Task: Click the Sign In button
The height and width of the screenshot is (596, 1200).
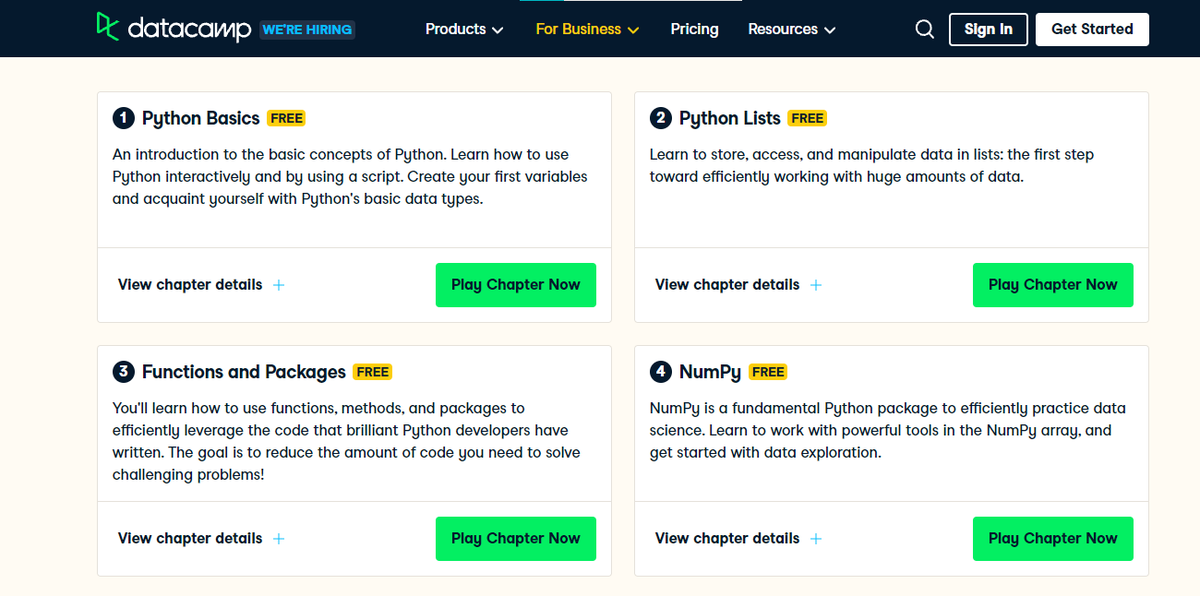Action: coord(988,29)
